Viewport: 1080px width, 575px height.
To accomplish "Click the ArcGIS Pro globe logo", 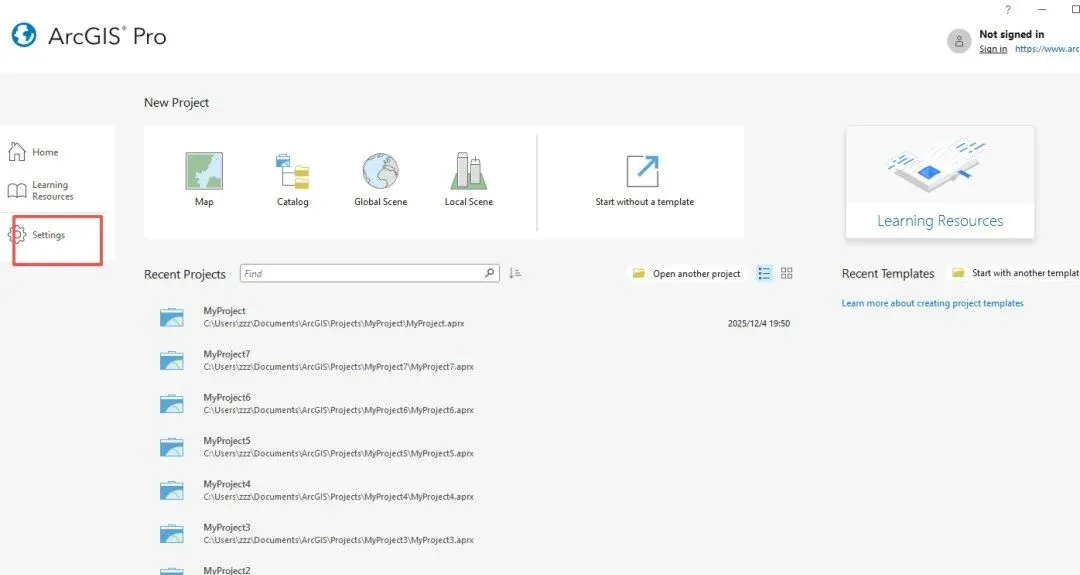I will [23, 35].
